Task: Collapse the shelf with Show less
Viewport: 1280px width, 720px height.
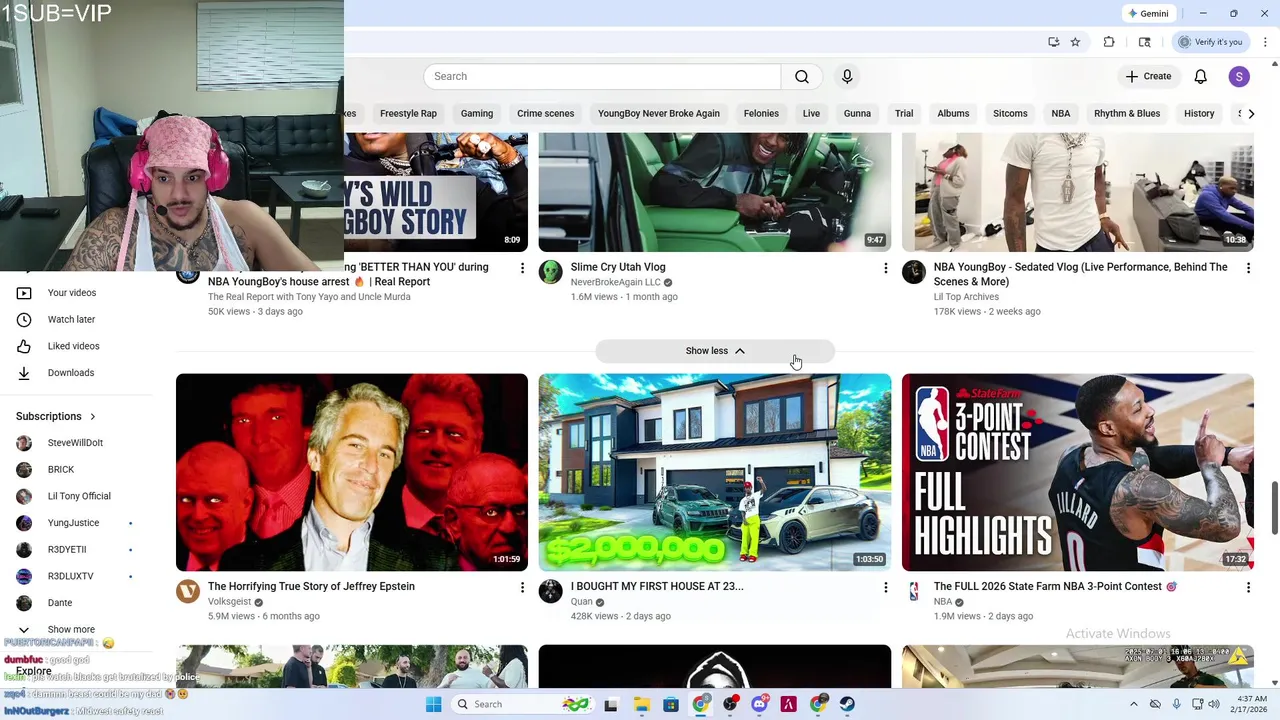Action: coord(715,351)
